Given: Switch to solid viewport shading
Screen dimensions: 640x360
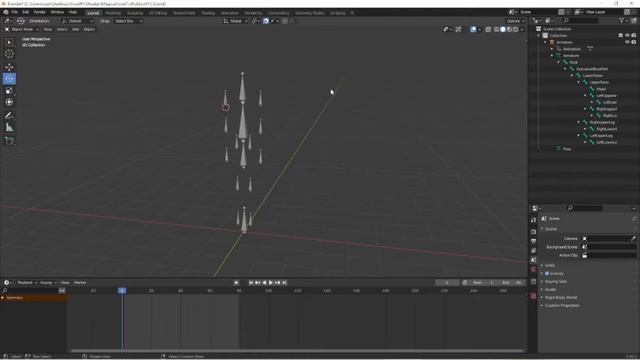Looking at the screenshot, I should (503, 29).
